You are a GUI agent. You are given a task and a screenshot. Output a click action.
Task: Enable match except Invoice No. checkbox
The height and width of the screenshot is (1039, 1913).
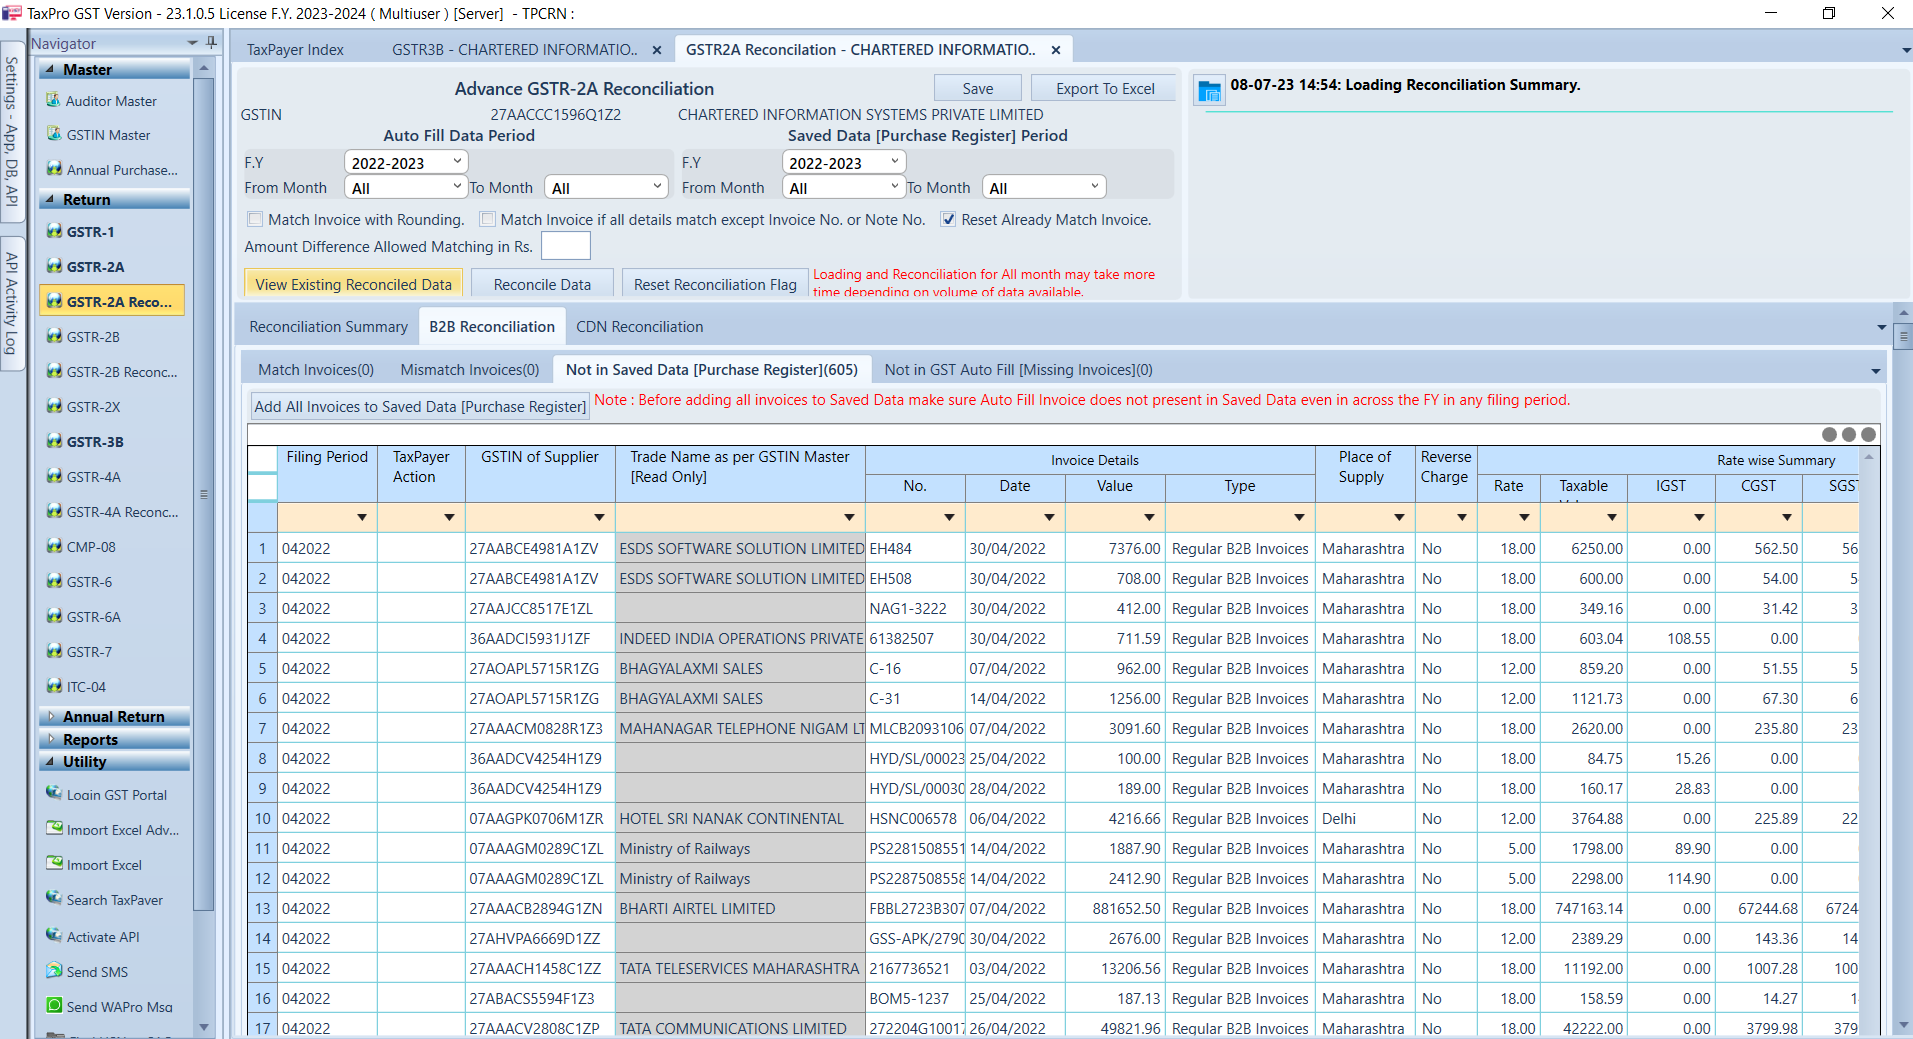point(488,220)
